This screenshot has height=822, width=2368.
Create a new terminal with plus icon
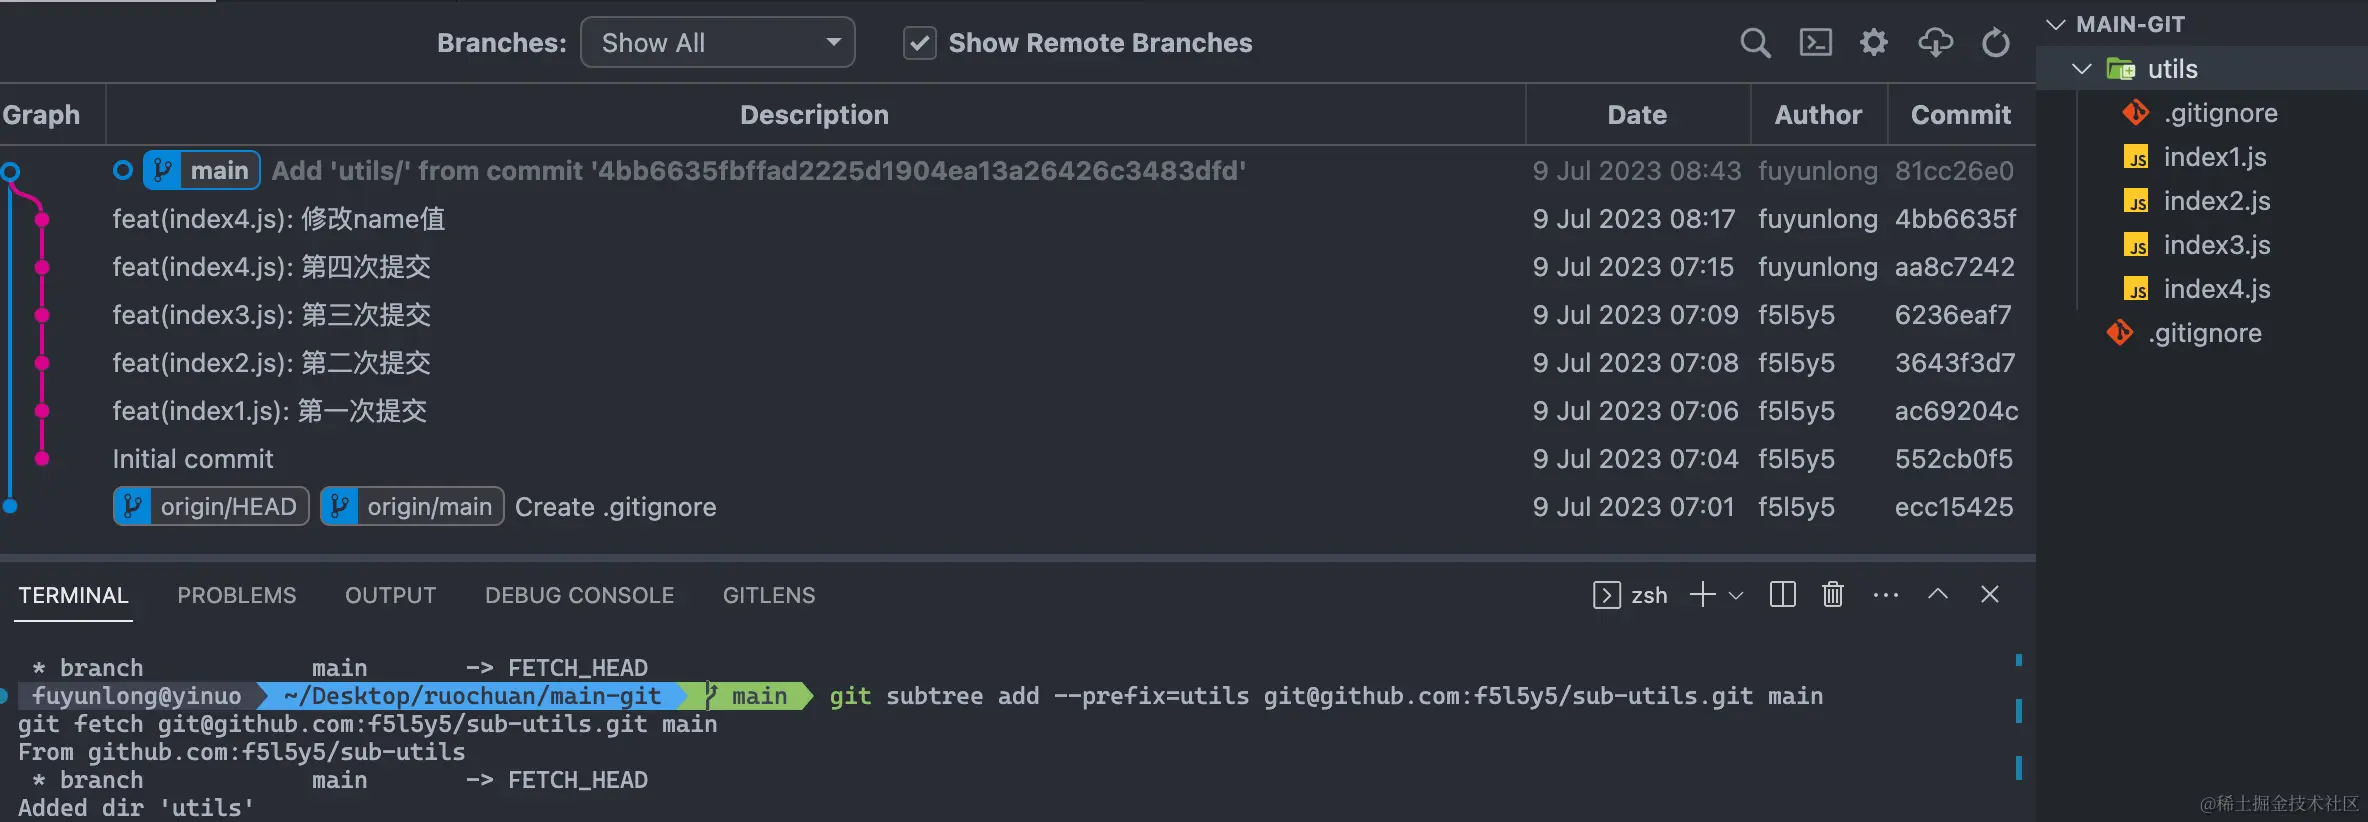coord(1702,595)
